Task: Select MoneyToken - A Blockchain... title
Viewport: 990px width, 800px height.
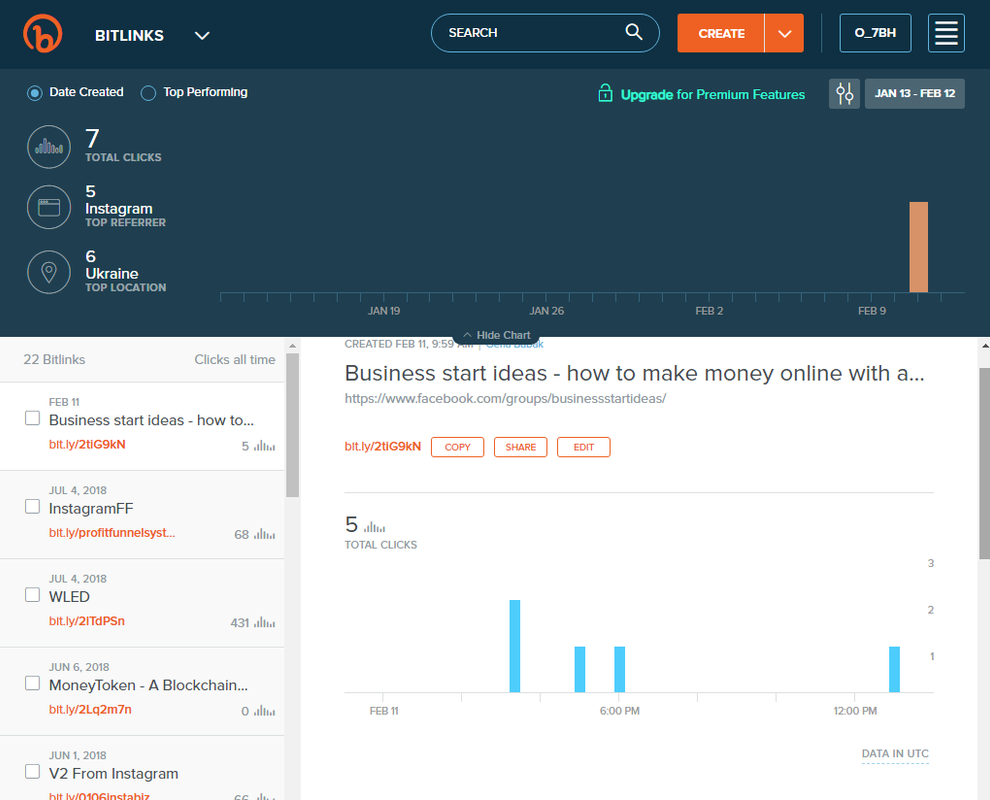Action: tap(148, 685)
